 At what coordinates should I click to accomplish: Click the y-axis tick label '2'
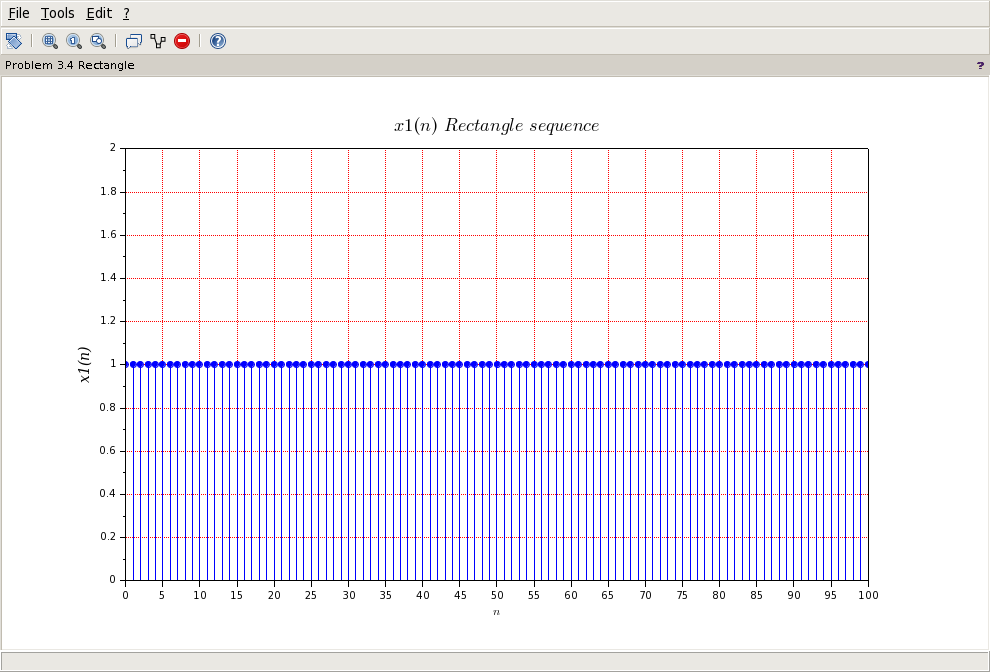coord(113,148)
